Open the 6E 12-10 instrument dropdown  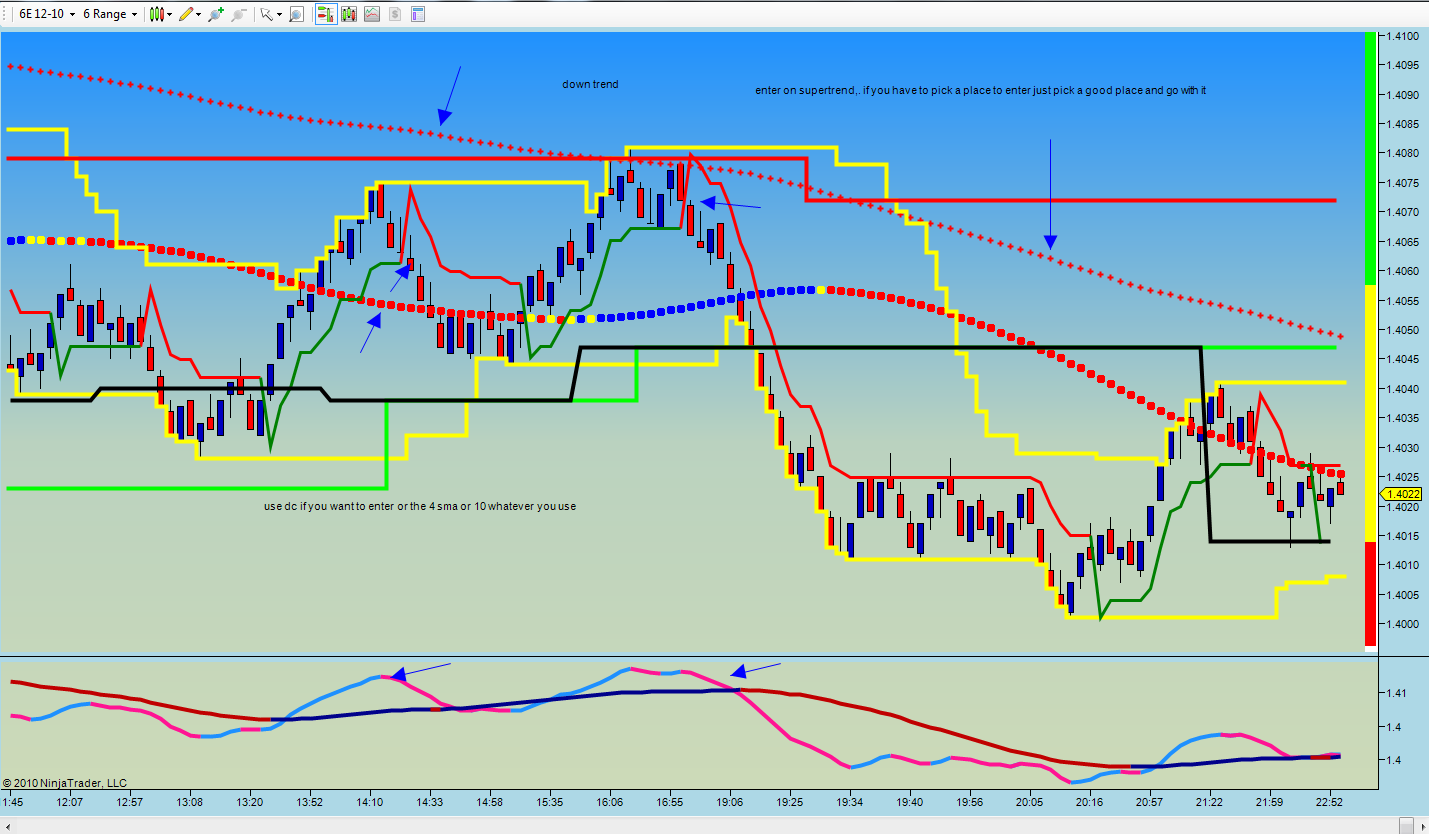pos(47,14)
